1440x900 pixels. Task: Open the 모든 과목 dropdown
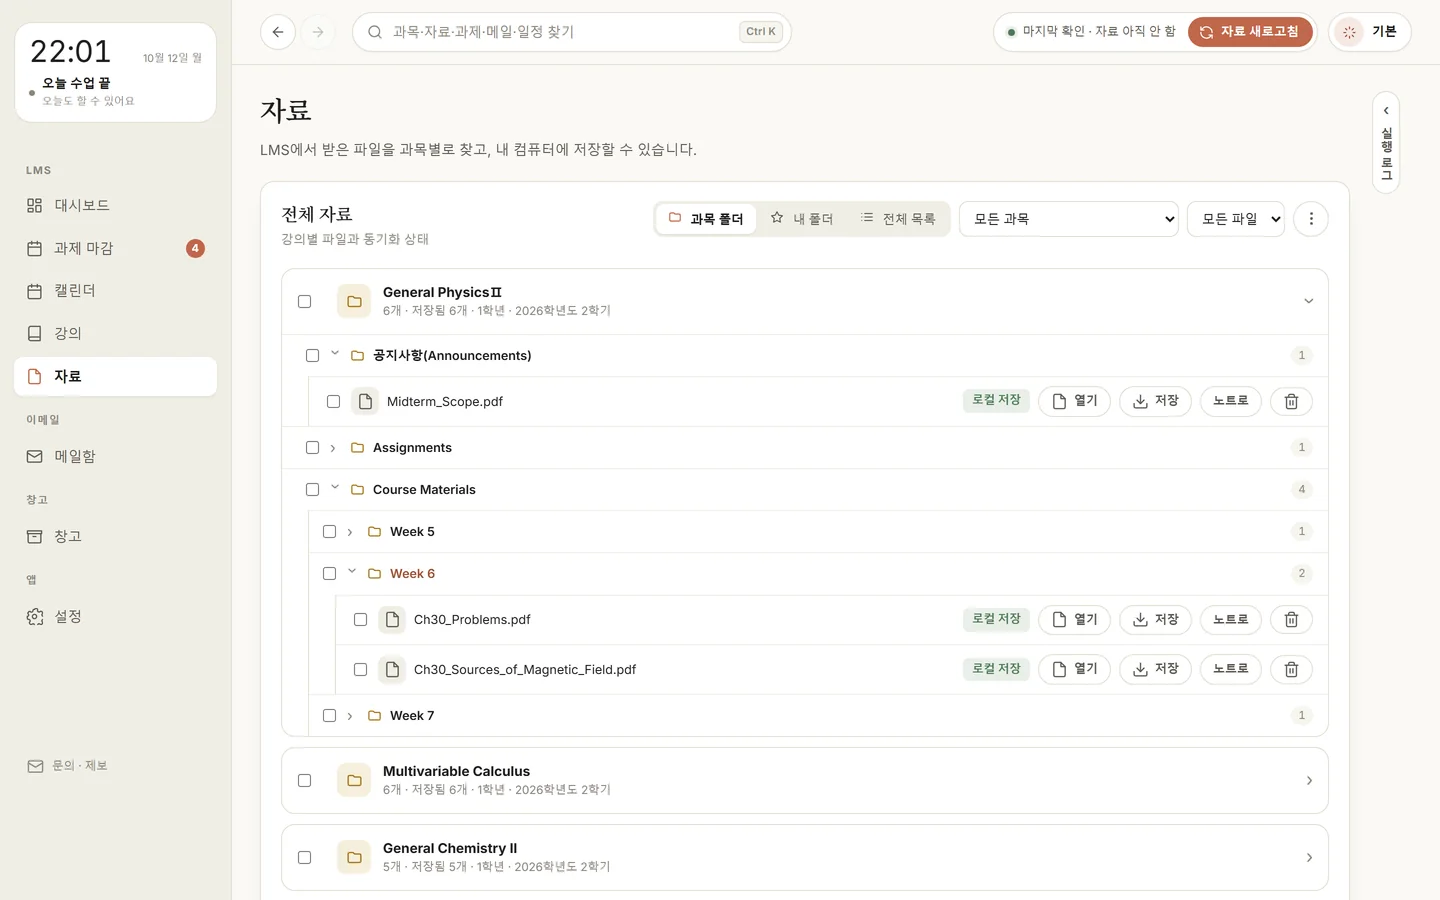click(x=1068, y=219)
